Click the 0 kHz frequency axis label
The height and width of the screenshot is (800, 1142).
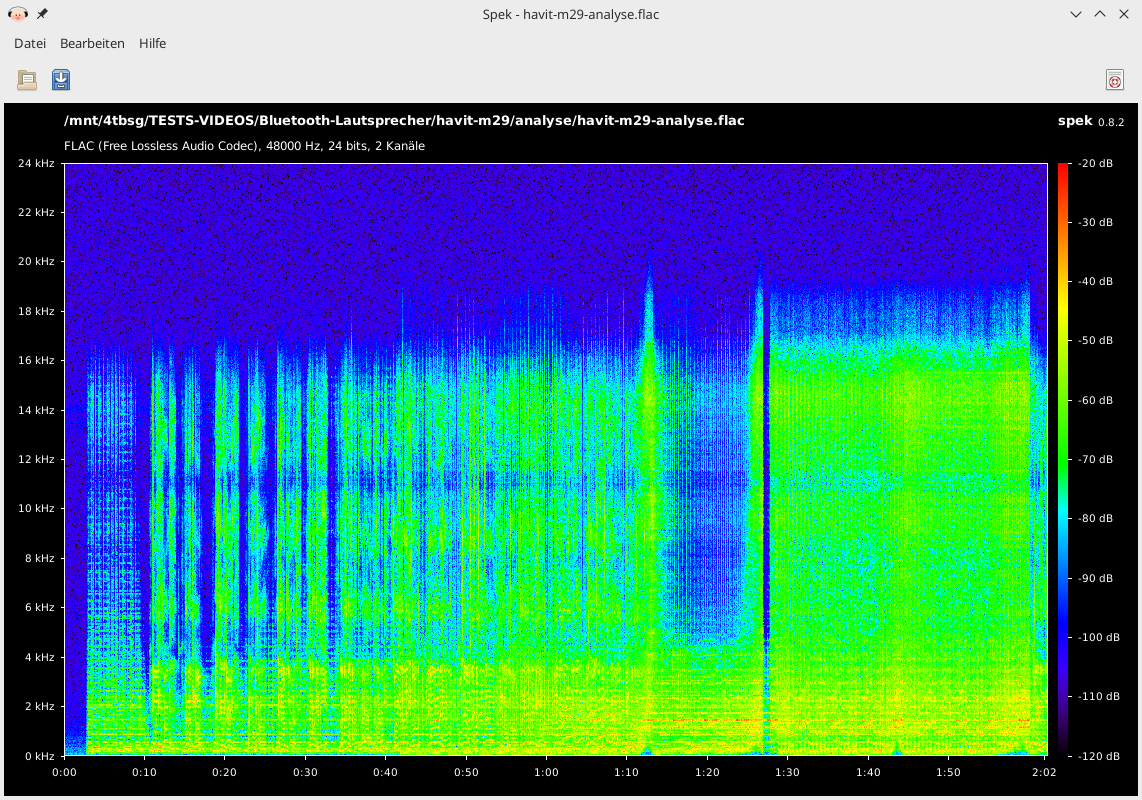pyautogui.click(x=39, y=756)
